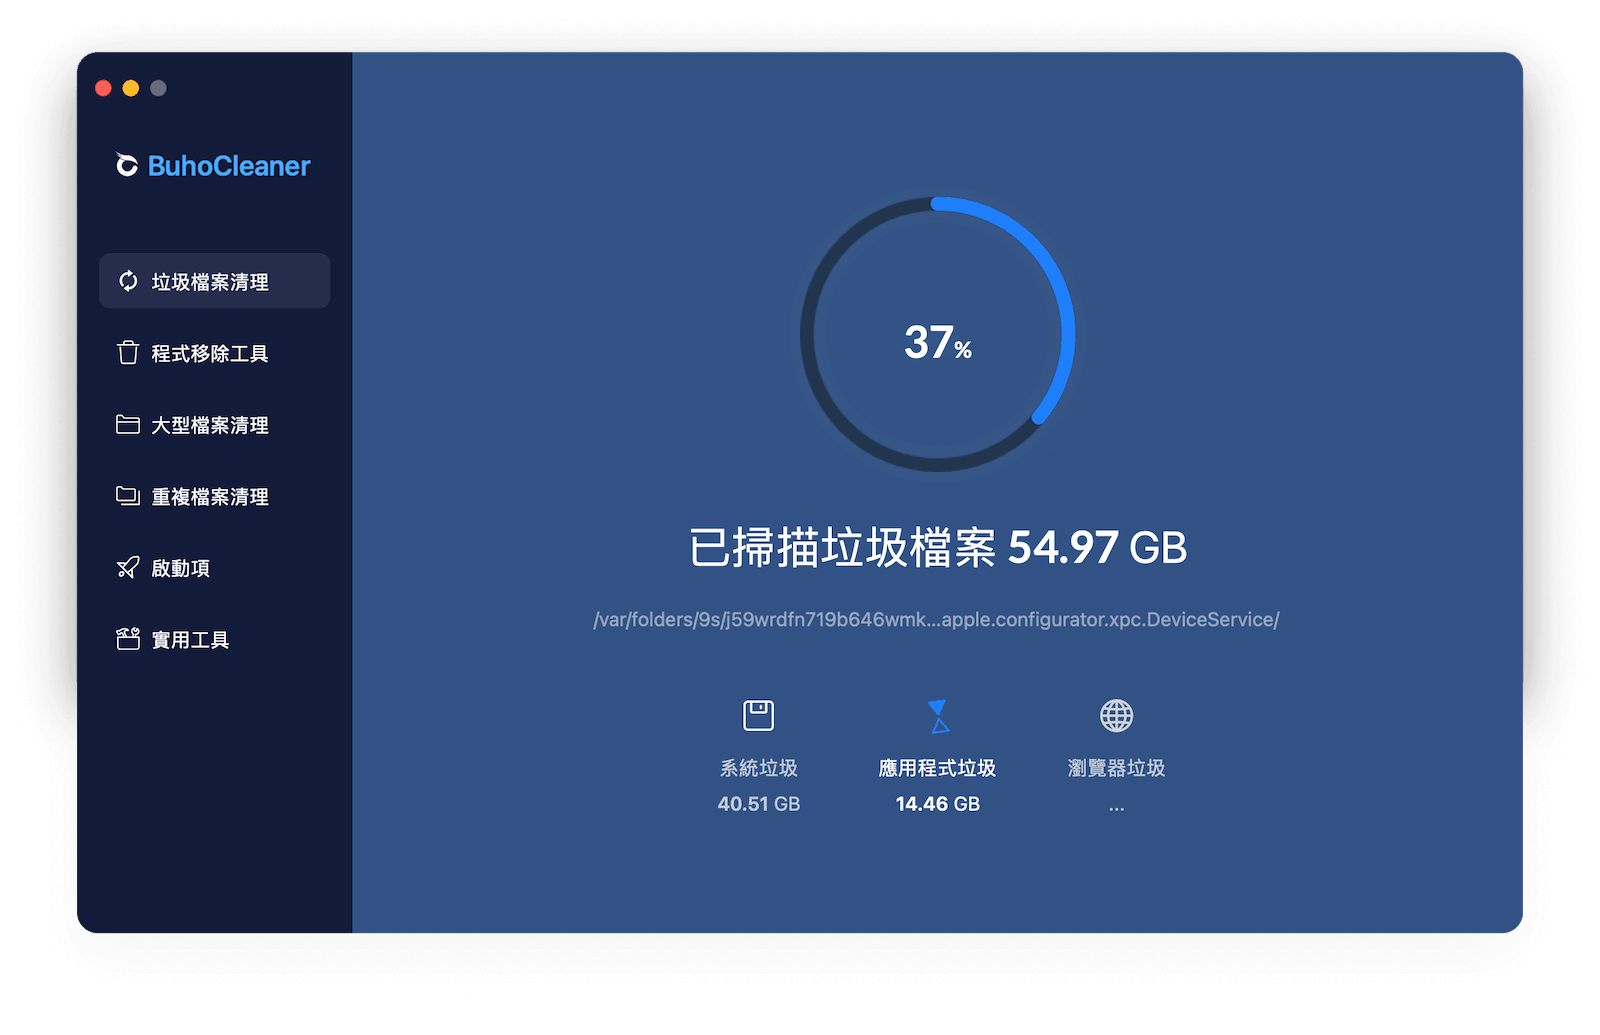Click the duplicate-folders icon for 重複檔案清理
The height and width of the screenshot is (1035, 1600).
pos(128,496)
